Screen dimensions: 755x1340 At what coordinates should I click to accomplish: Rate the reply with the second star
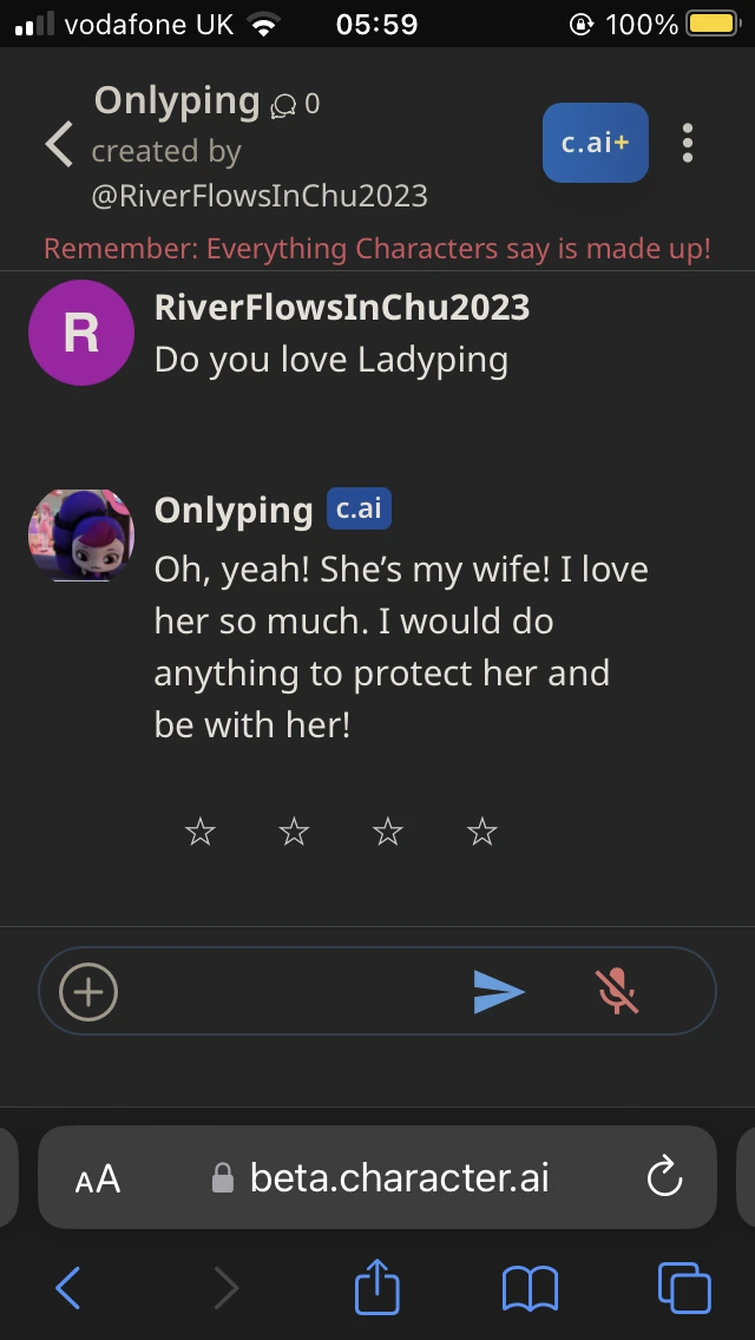coord(294,831)
